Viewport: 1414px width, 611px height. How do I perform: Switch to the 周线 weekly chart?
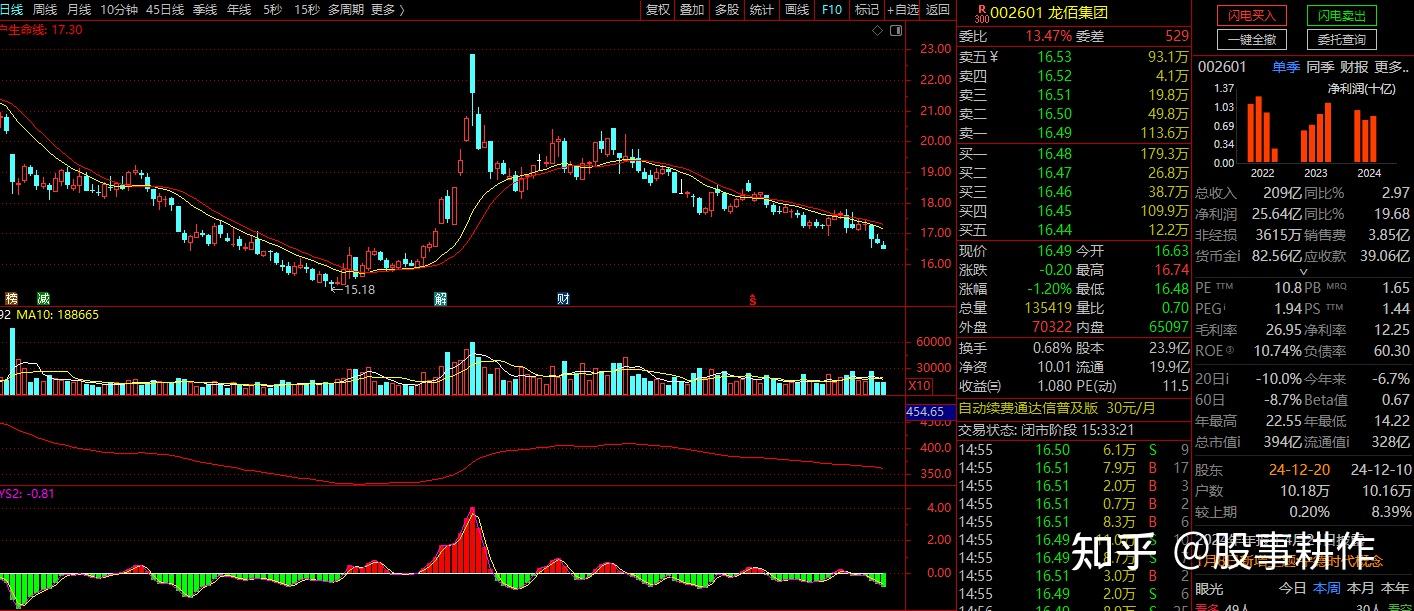tap(45, 10)
